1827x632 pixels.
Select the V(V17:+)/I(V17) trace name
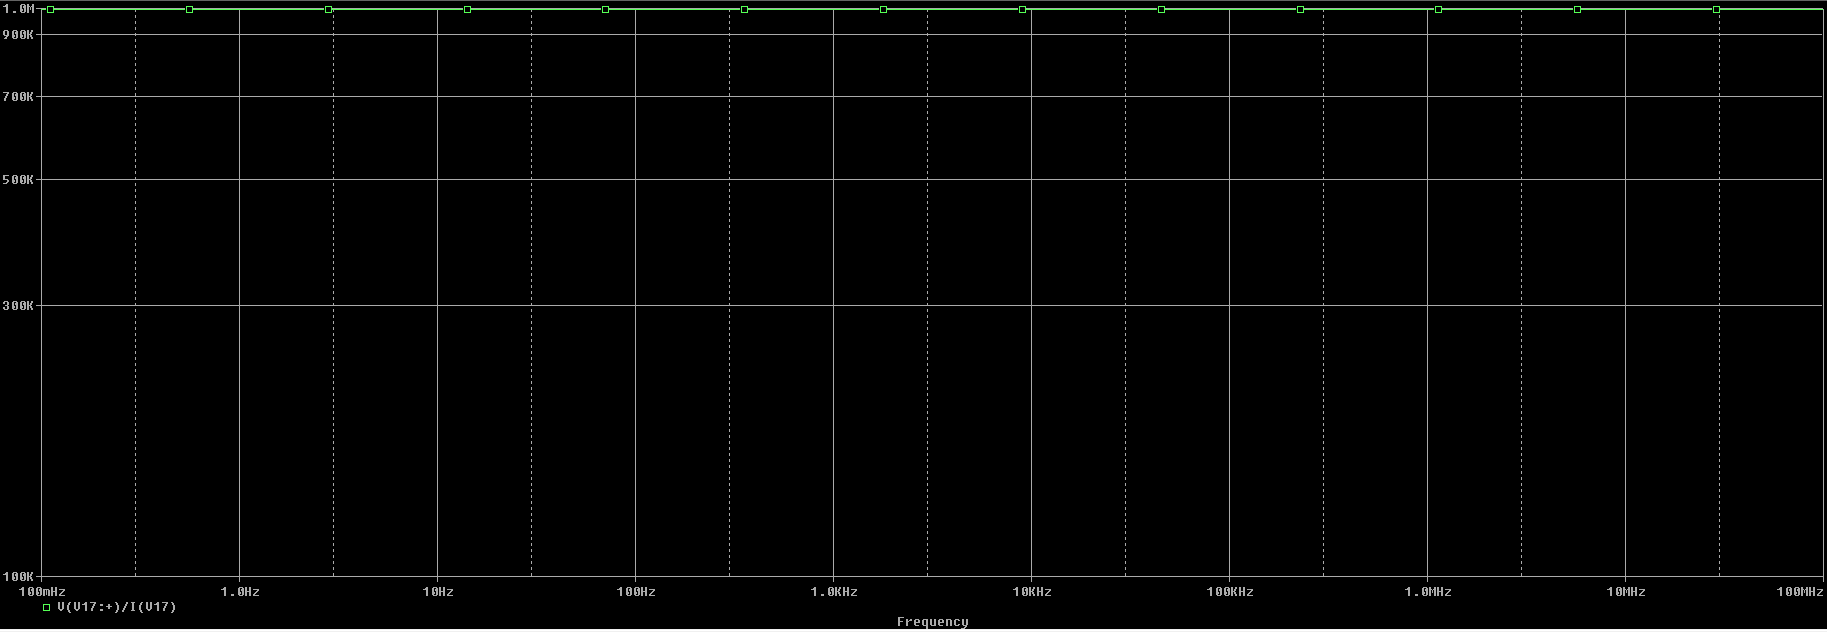[116, 607]
